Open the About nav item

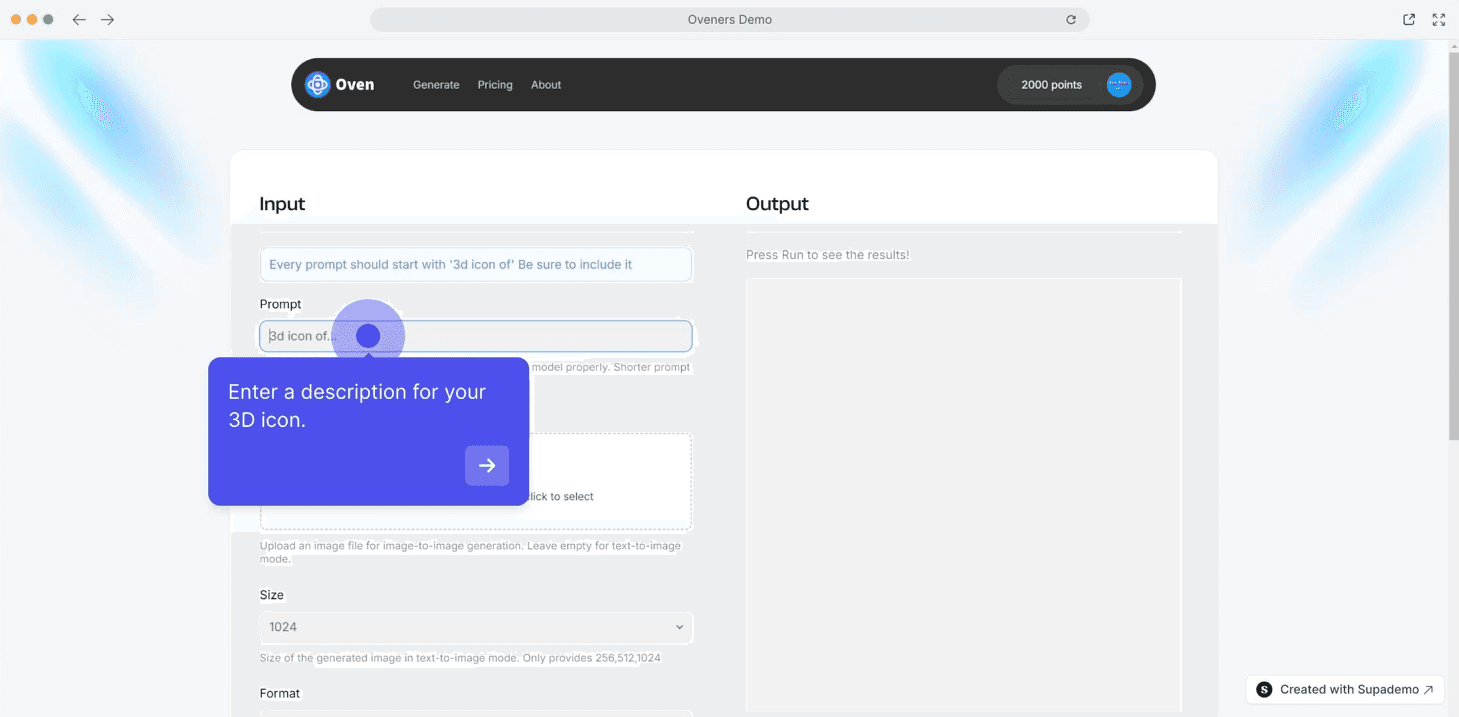(x=546, y=85)
